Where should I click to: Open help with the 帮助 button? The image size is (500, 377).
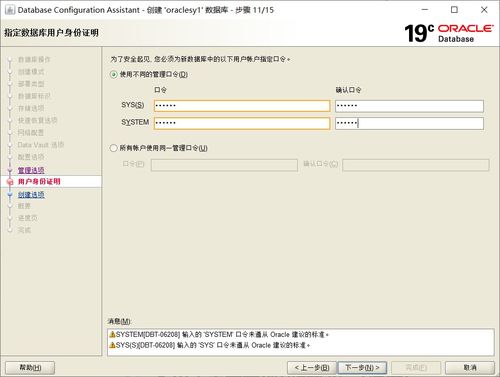coord(30,368)
